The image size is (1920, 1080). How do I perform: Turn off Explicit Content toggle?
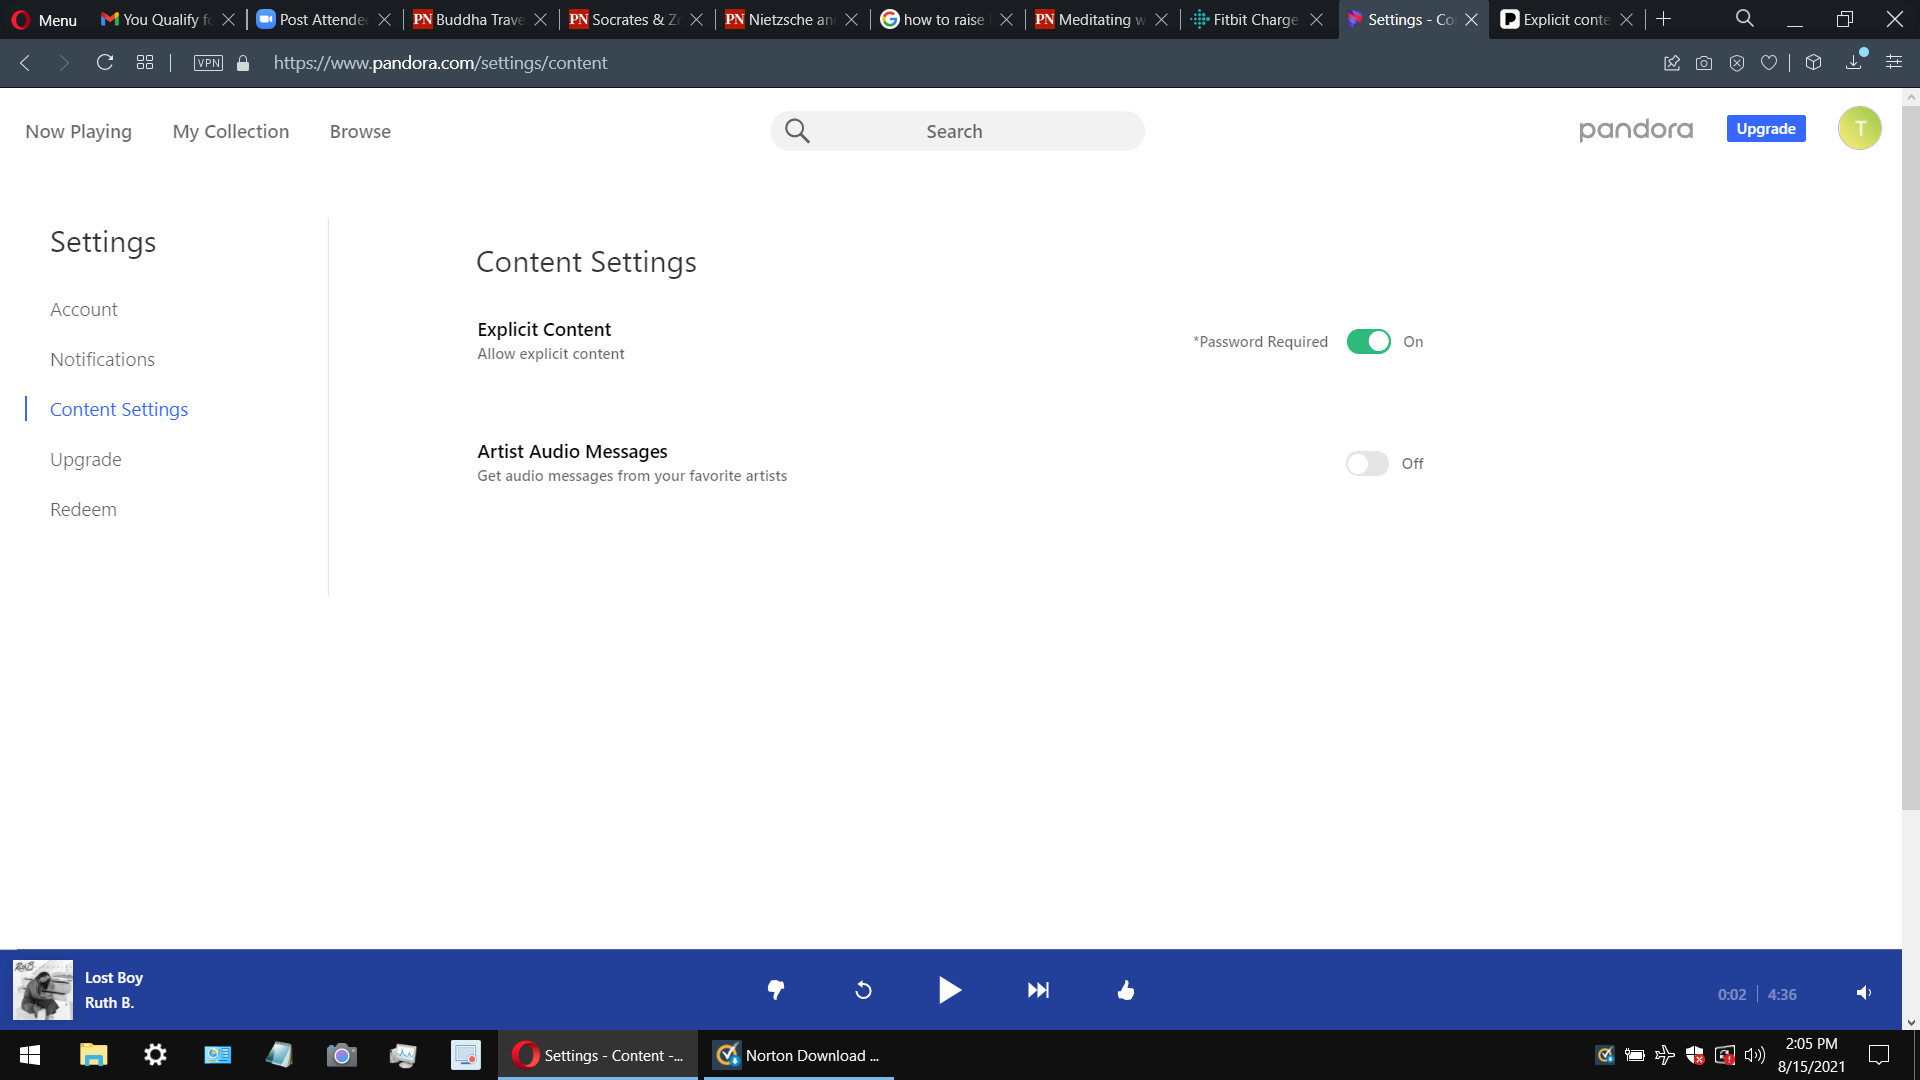[x=1368, y=342]
